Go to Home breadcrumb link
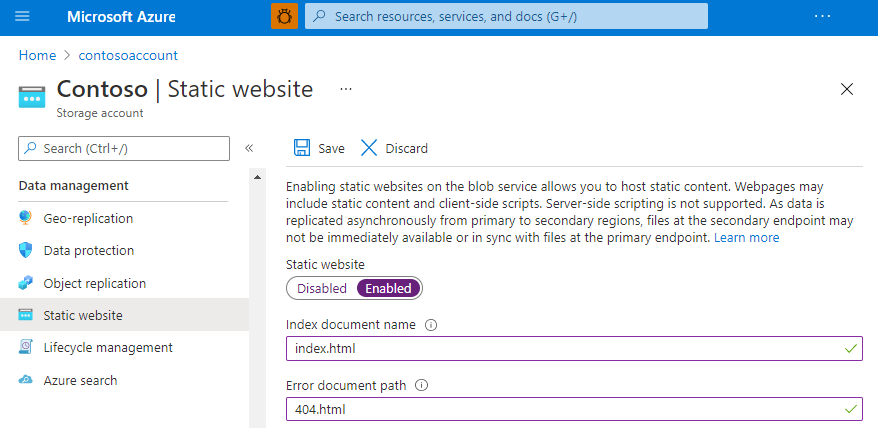 pyautogui.click(x=37, y=55)
